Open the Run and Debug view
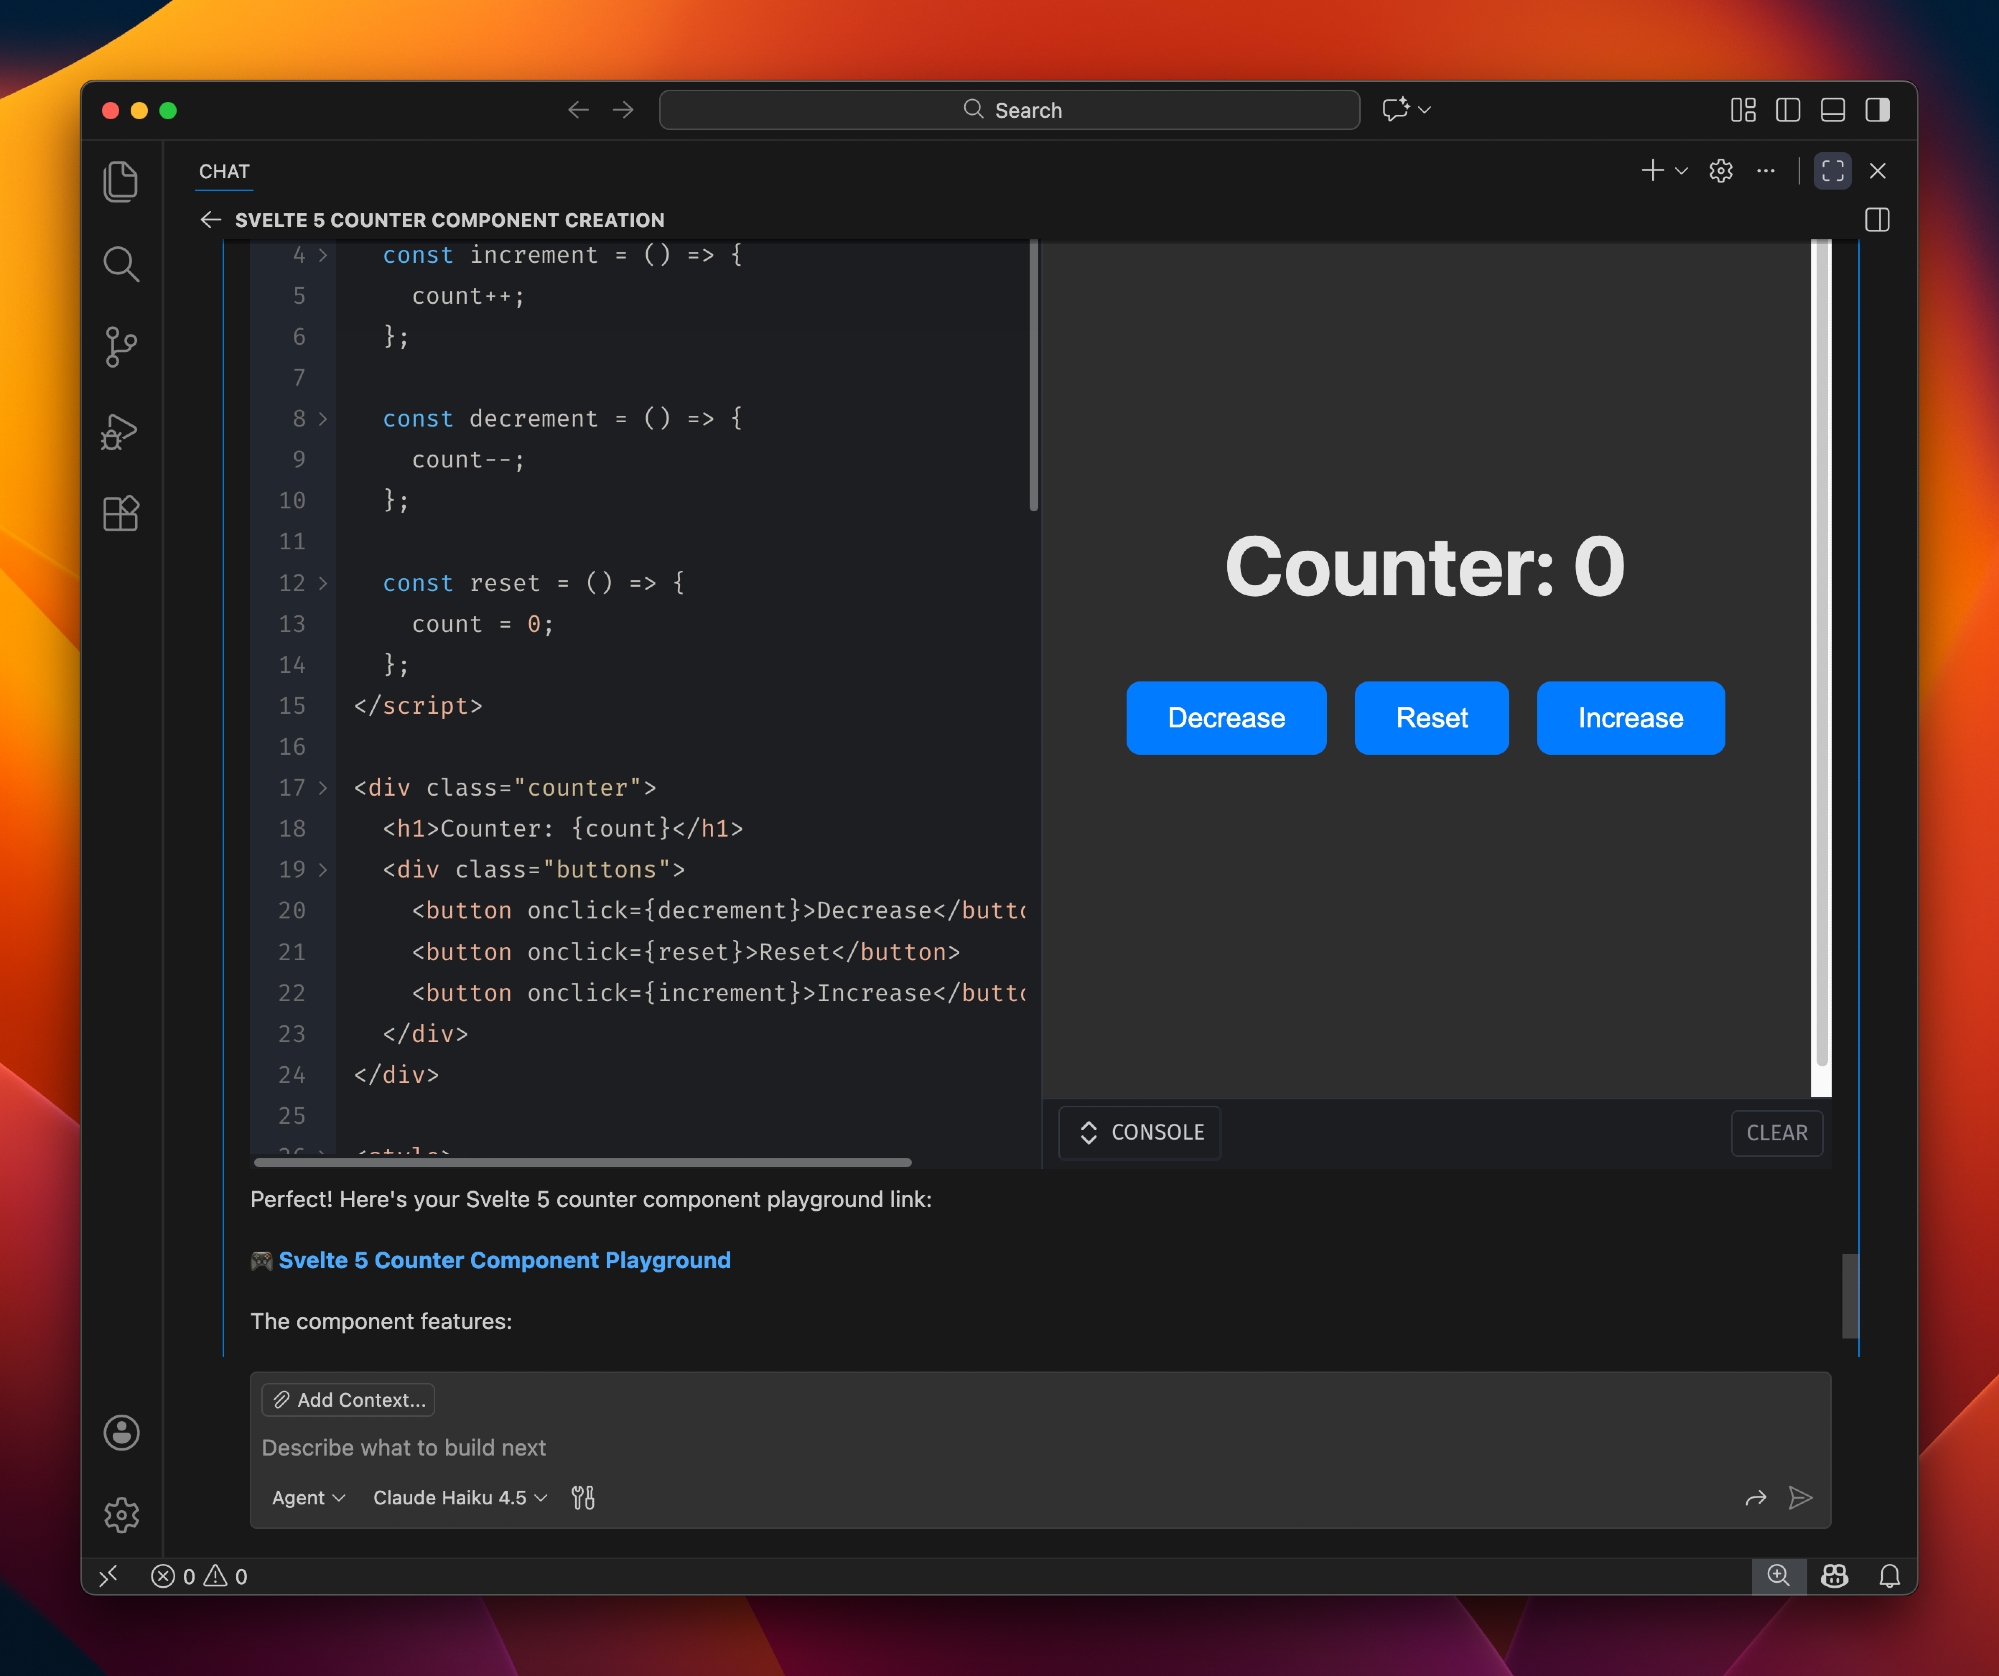Screen dimensions: 1999x1676 pos(121,431)
